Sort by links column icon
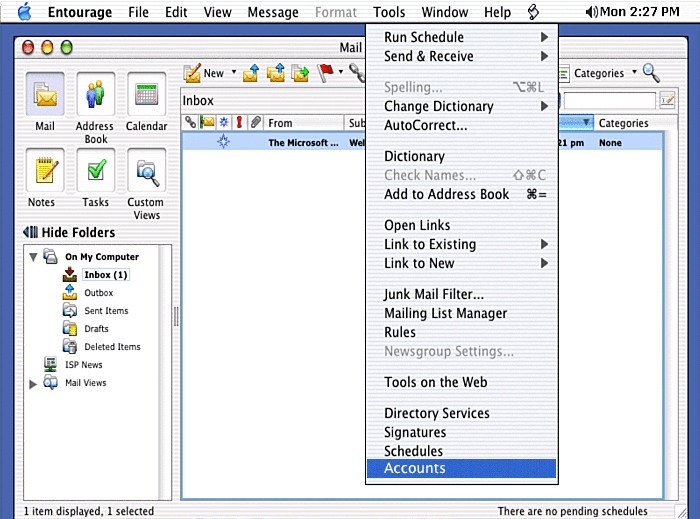This screenshot has height=519, width=700. 191,122
